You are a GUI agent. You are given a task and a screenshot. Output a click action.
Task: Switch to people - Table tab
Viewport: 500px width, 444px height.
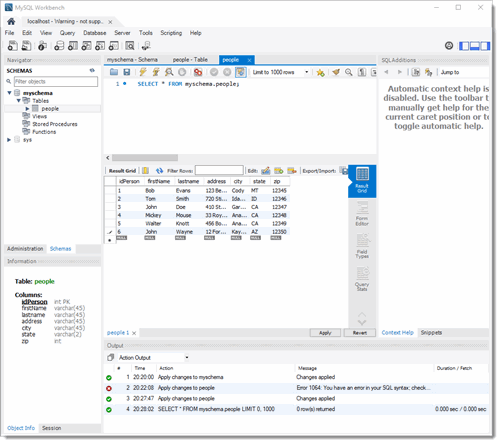click(190, 60)
